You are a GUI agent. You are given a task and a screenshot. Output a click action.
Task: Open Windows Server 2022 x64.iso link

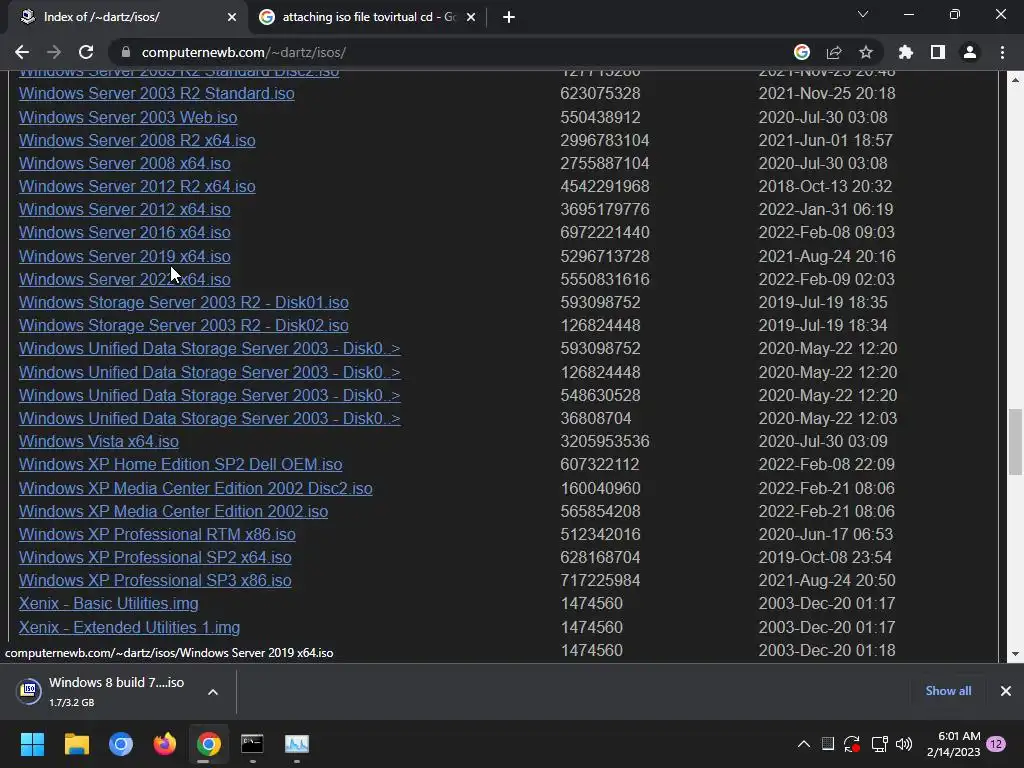pyautogui.click(x=125, y=280)
